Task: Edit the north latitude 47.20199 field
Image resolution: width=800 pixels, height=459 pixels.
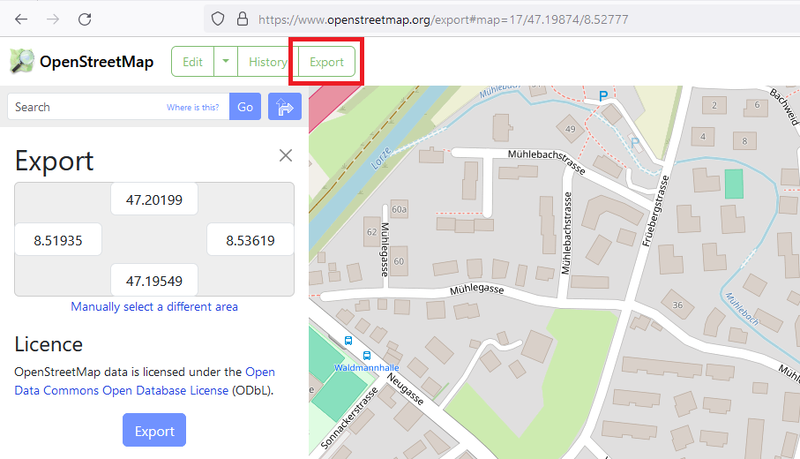Action: [x=154, y=199]
